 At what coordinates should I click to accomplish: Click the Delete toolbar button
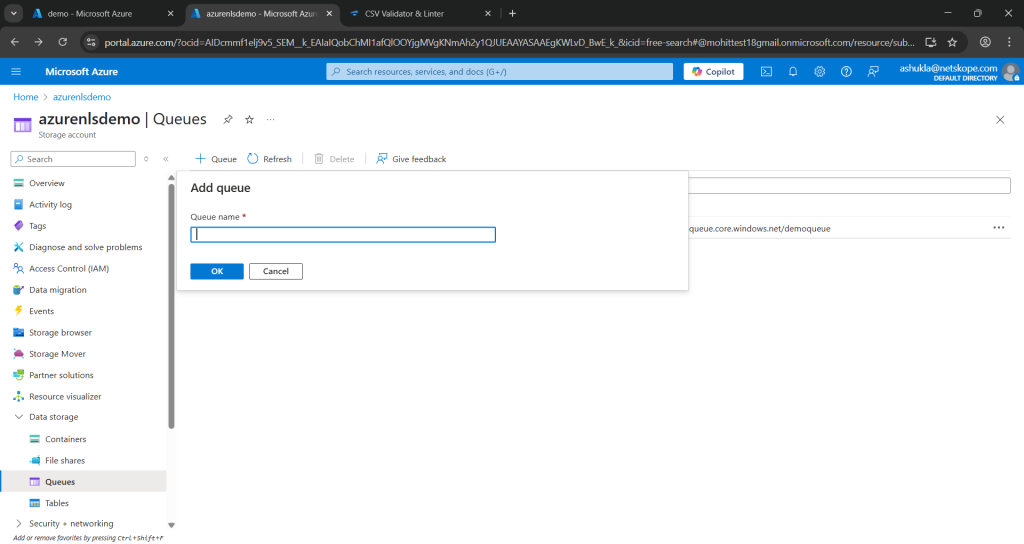click(x=334, y=159)
